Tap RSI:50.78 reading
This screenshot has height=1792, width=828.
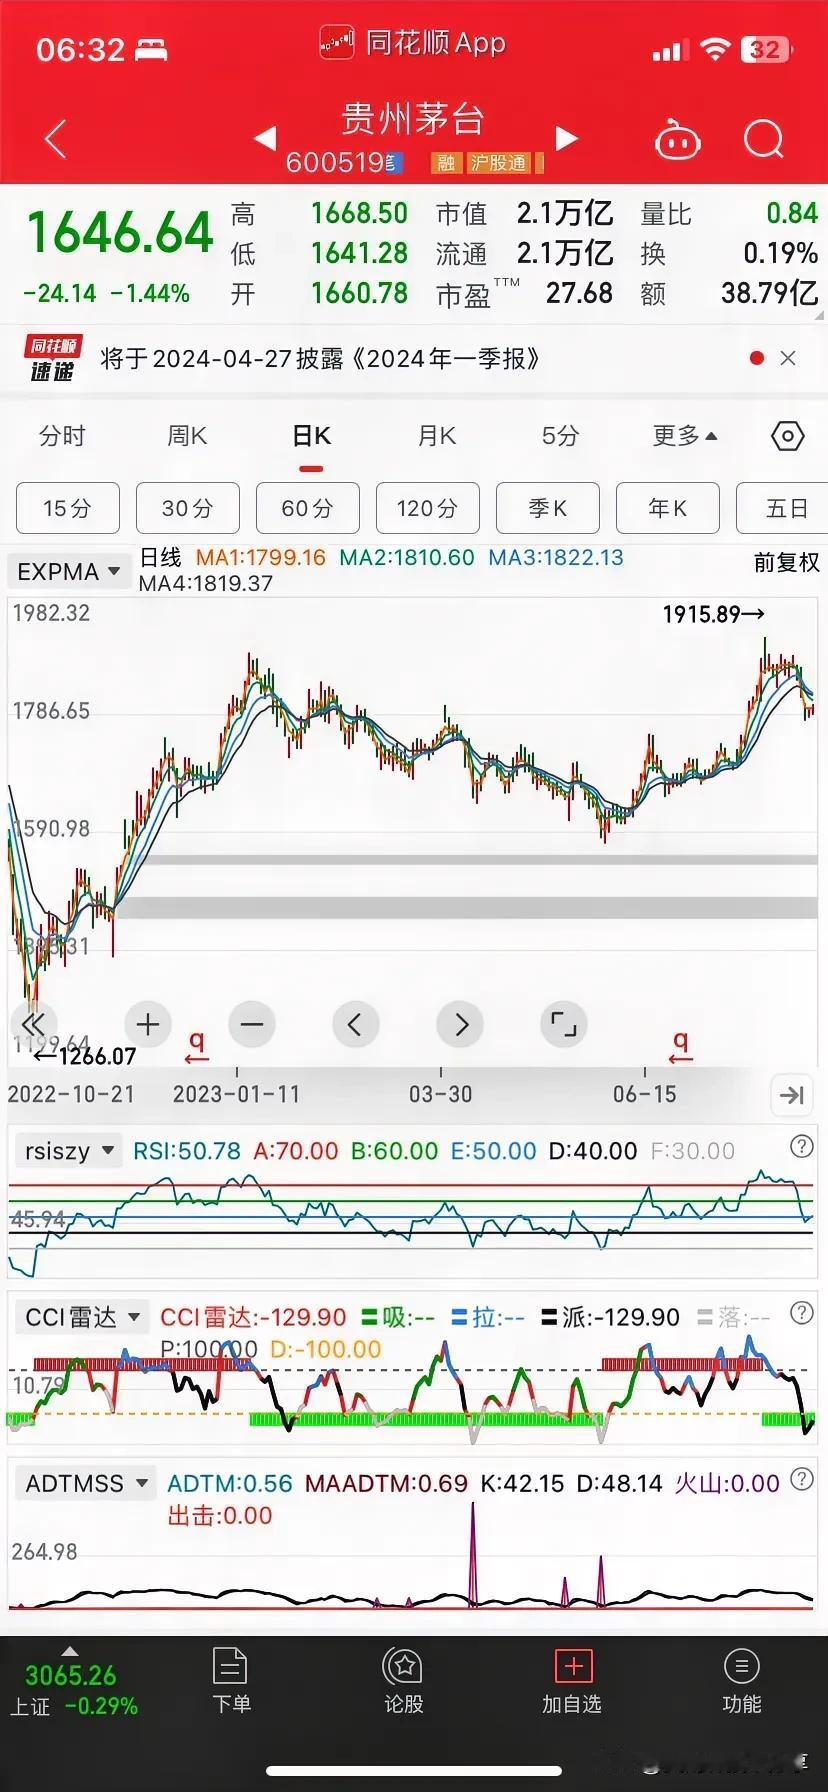(x=187, y=1151)
